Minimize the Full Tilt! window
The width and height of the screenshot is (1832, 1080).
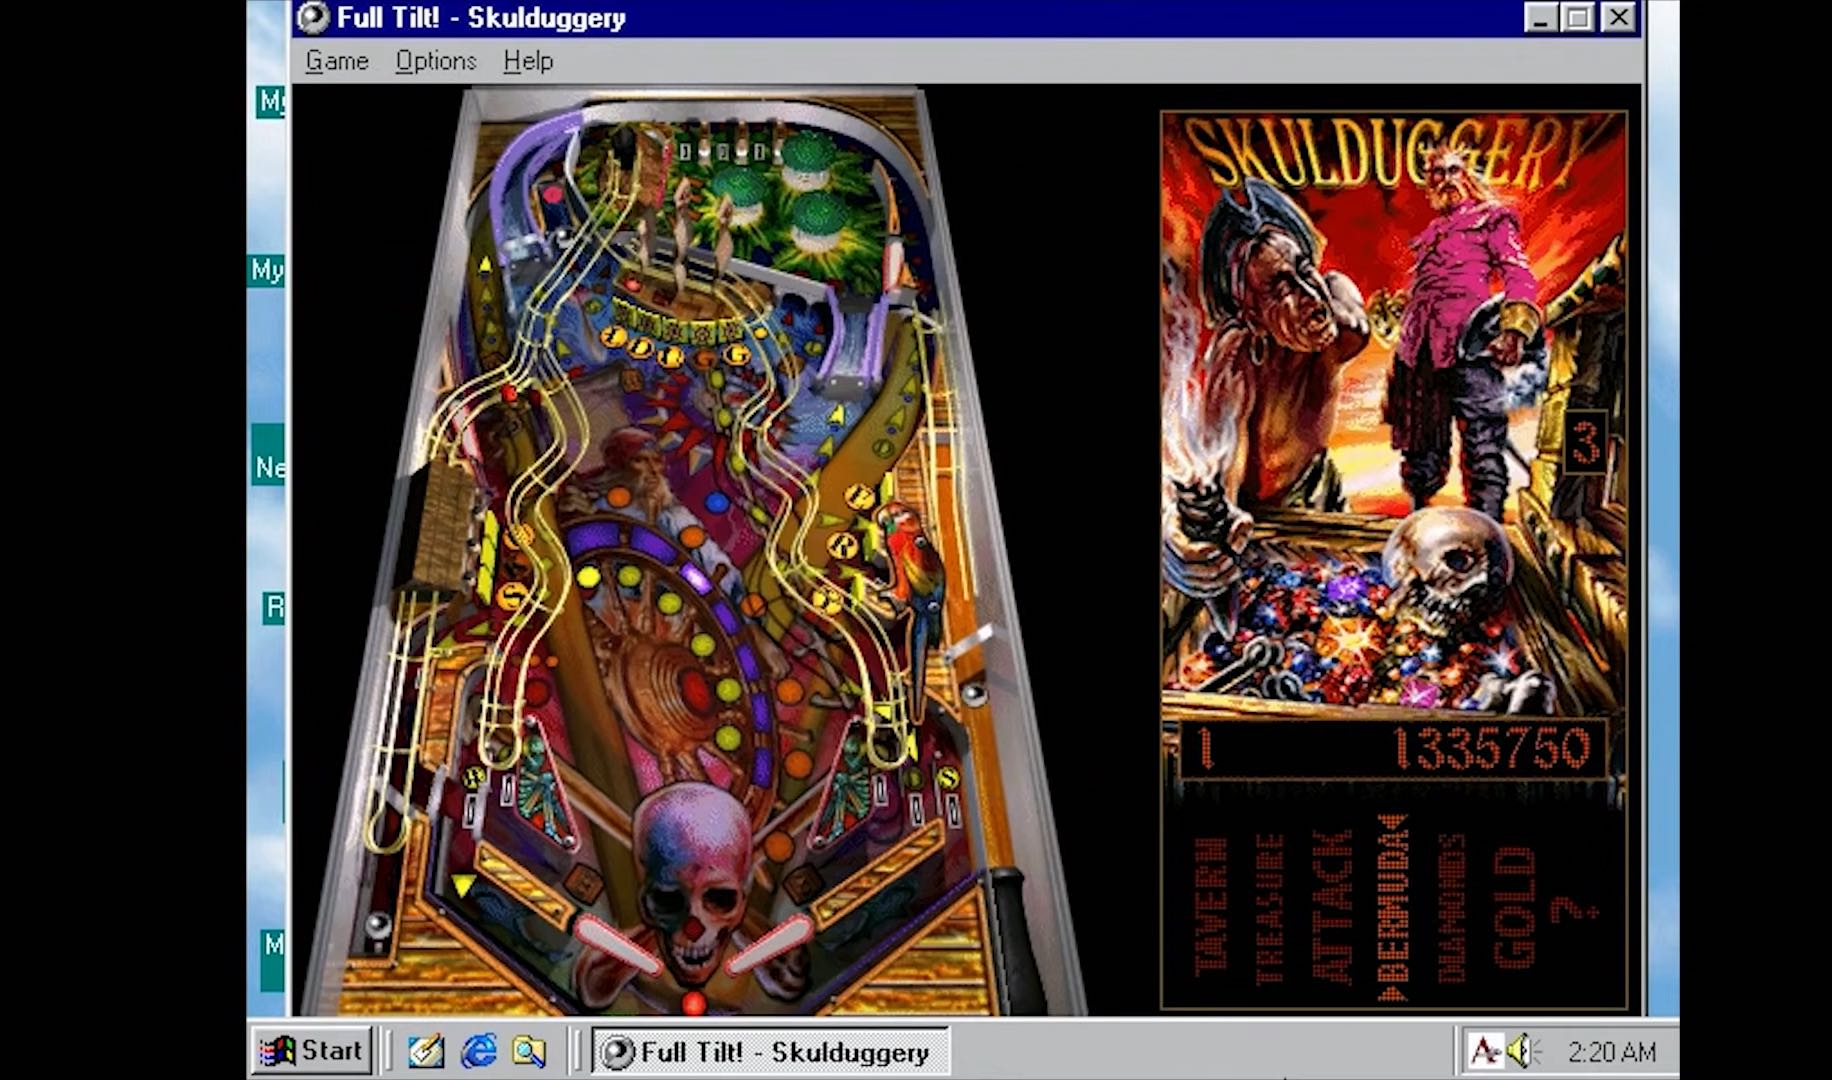click(1541, 17)
